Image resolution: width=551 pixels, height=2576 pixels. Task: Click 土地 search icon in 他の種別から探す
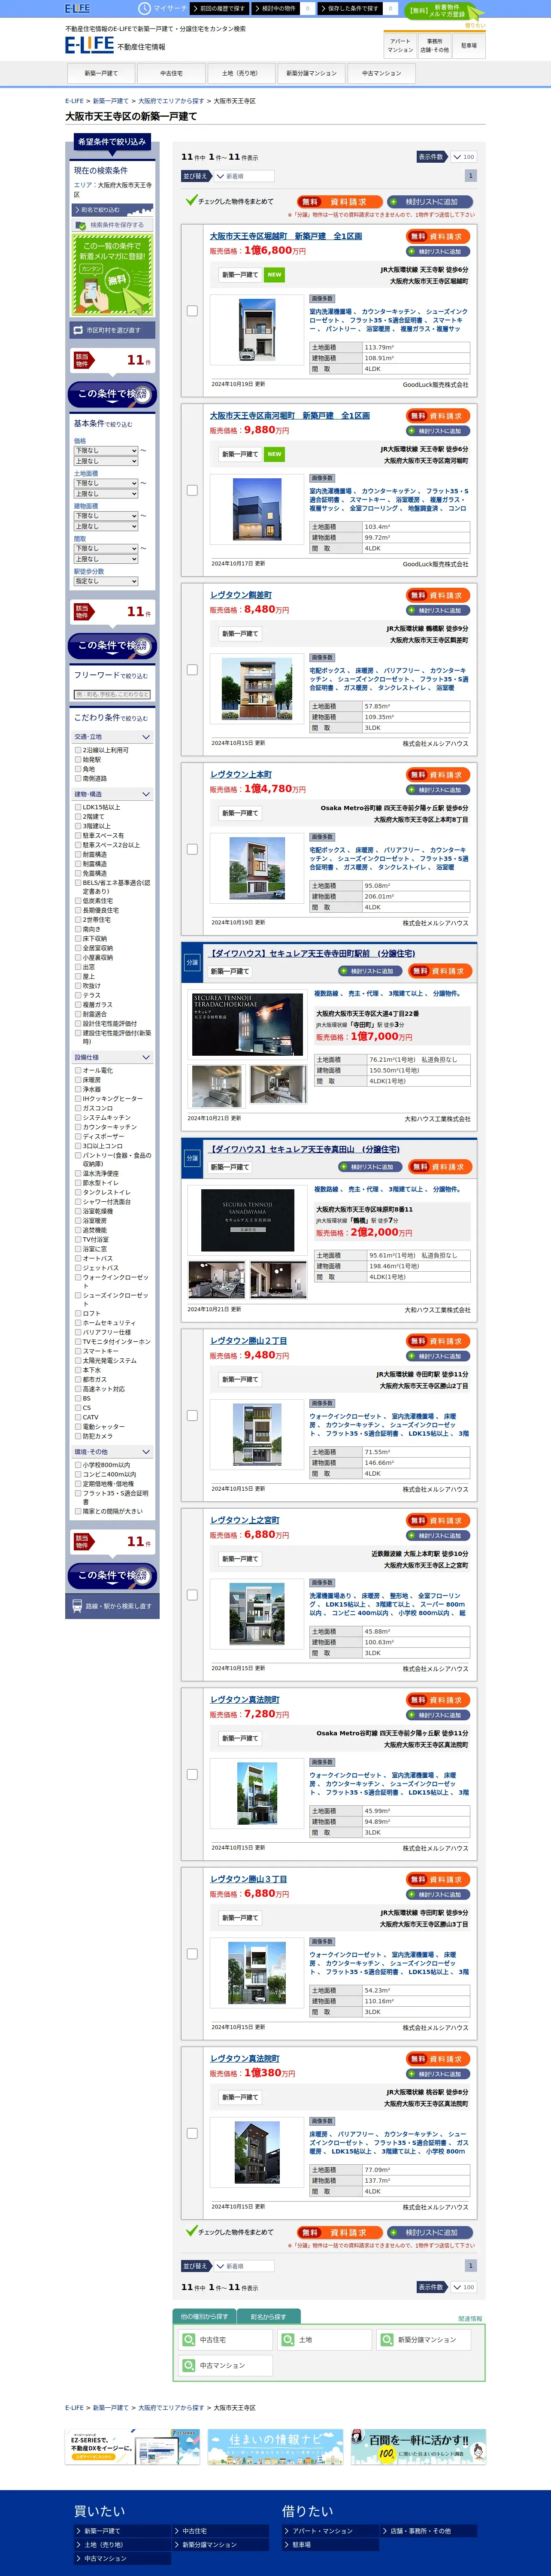(289, 2340)
